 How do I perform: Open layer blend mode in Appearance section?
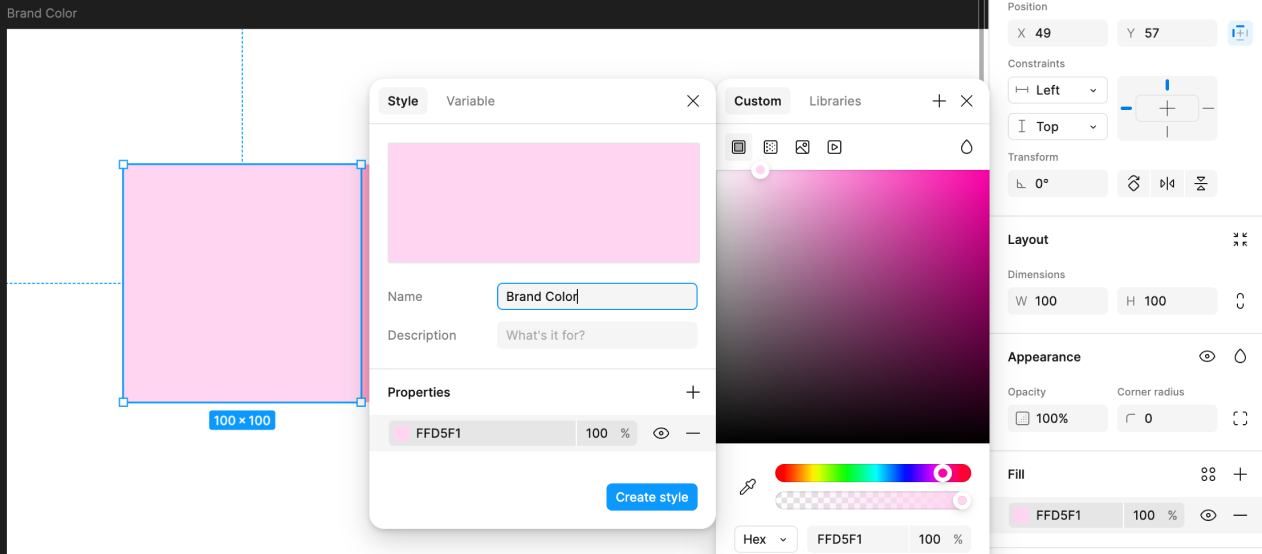tap(1240, 356)
